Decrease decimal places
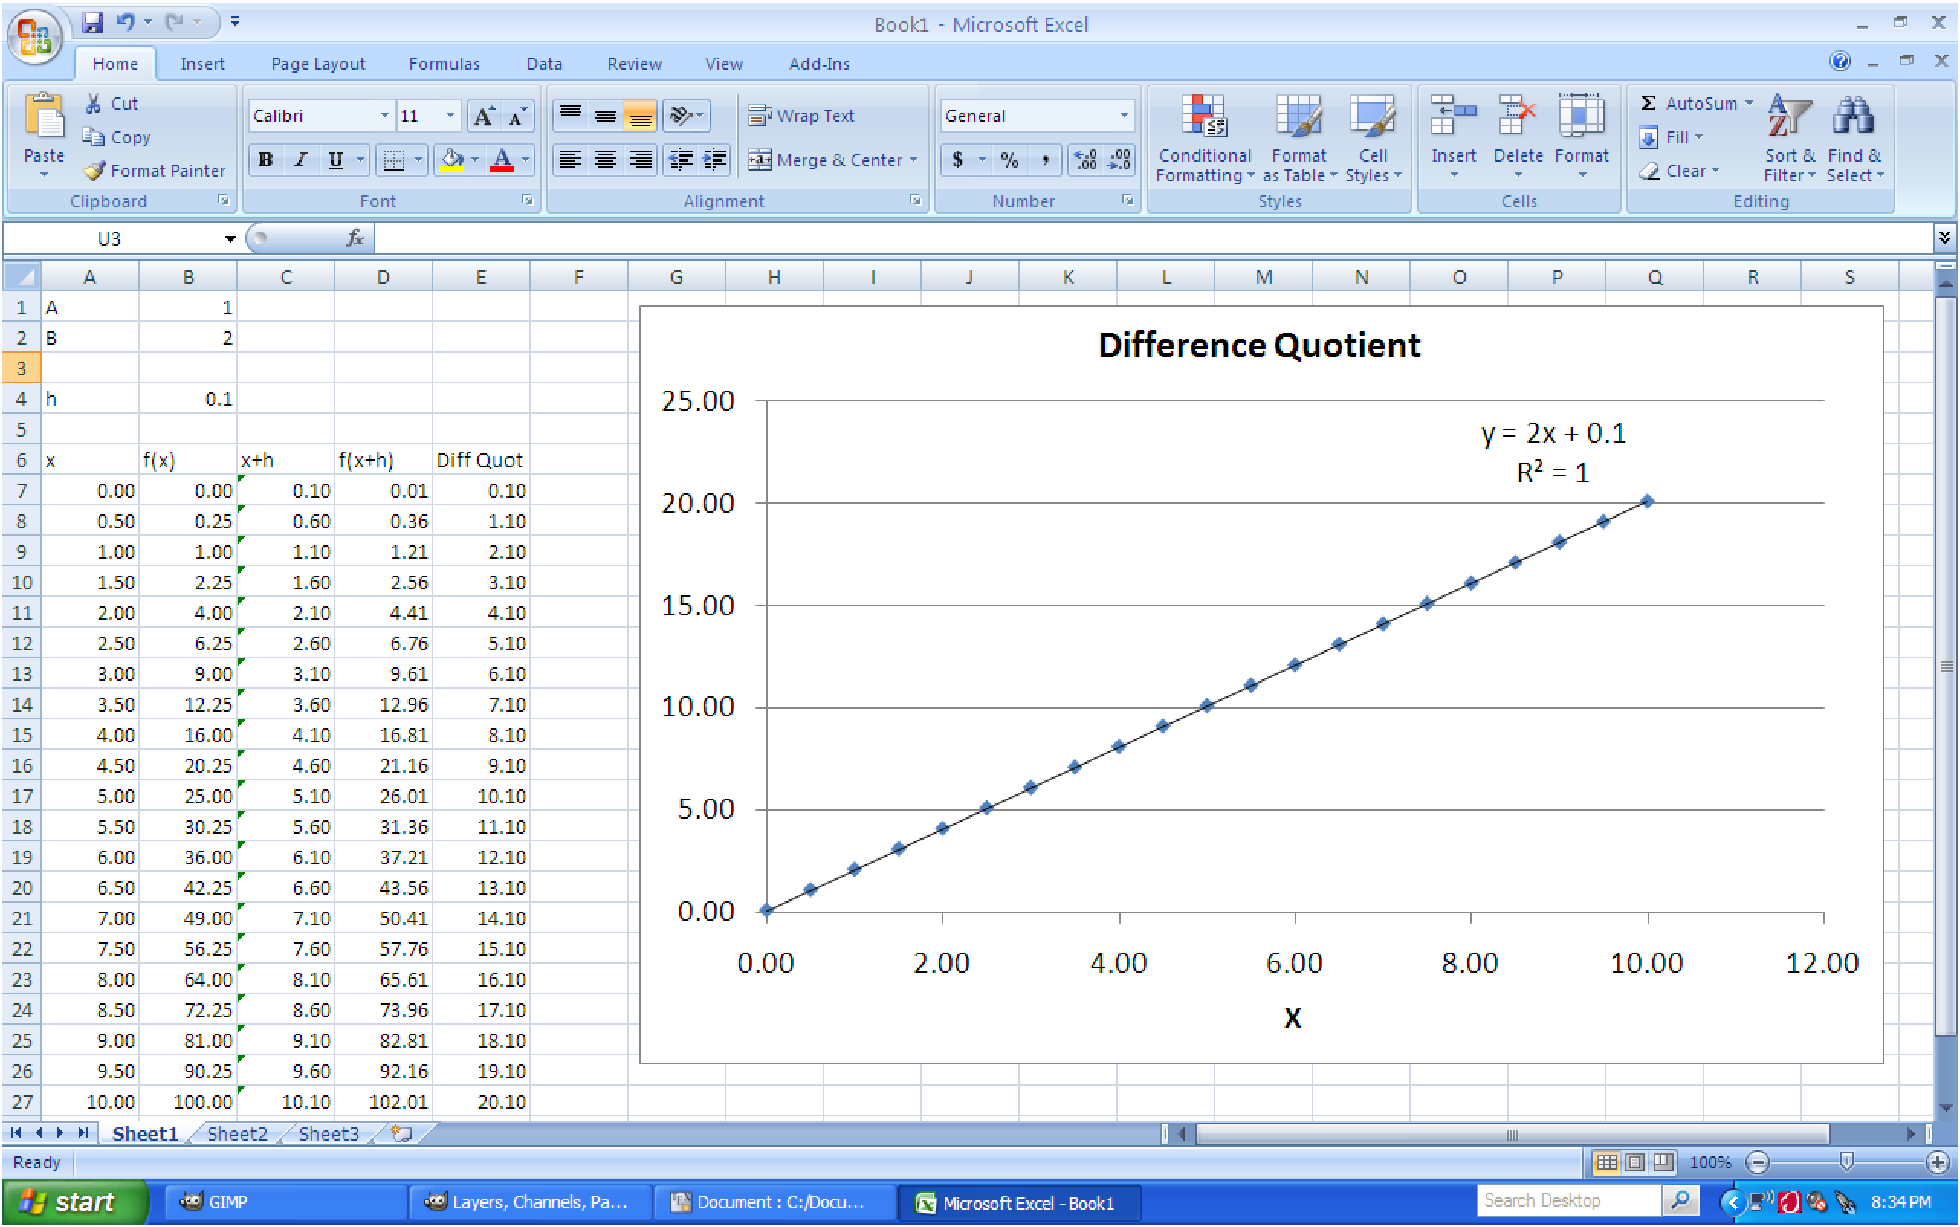Image resolution: width=1960 pixels, height=1227 pixels. click(x=1120, y=160)
